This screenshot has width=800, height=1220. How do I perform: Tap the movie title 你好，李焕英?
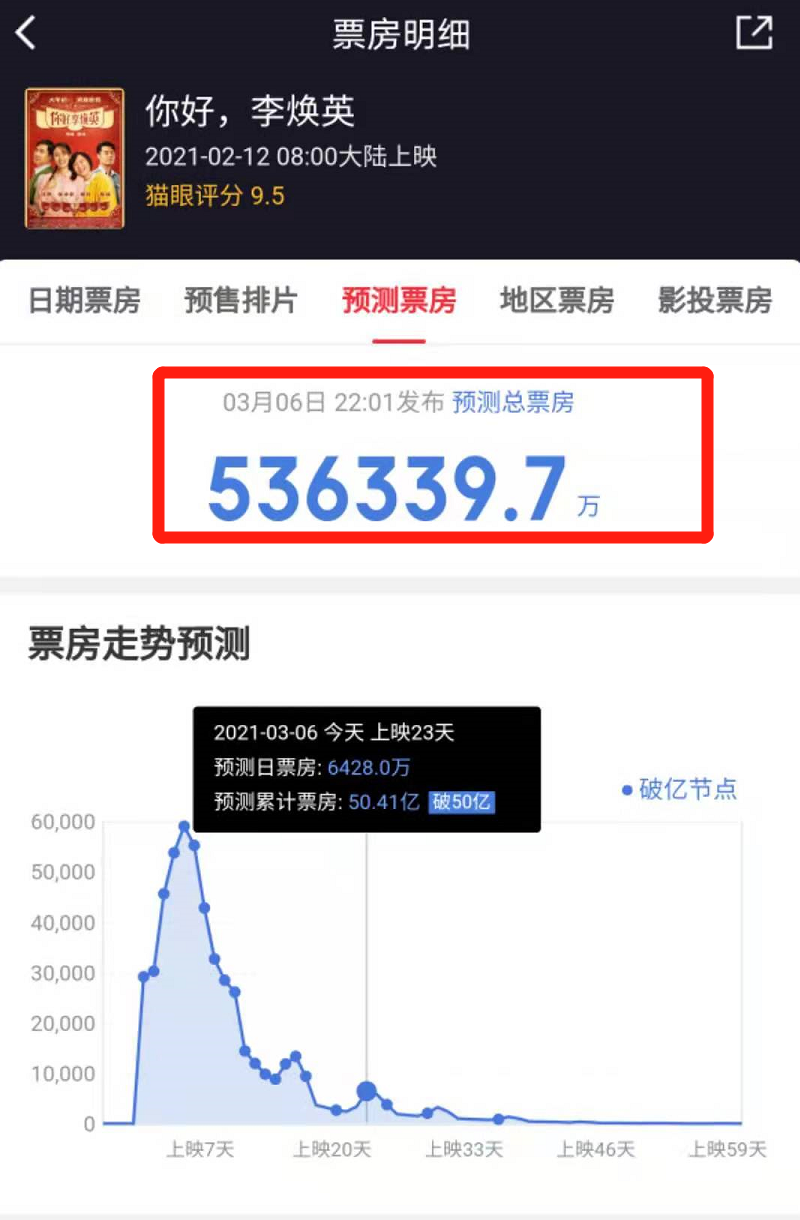point(250,111)
